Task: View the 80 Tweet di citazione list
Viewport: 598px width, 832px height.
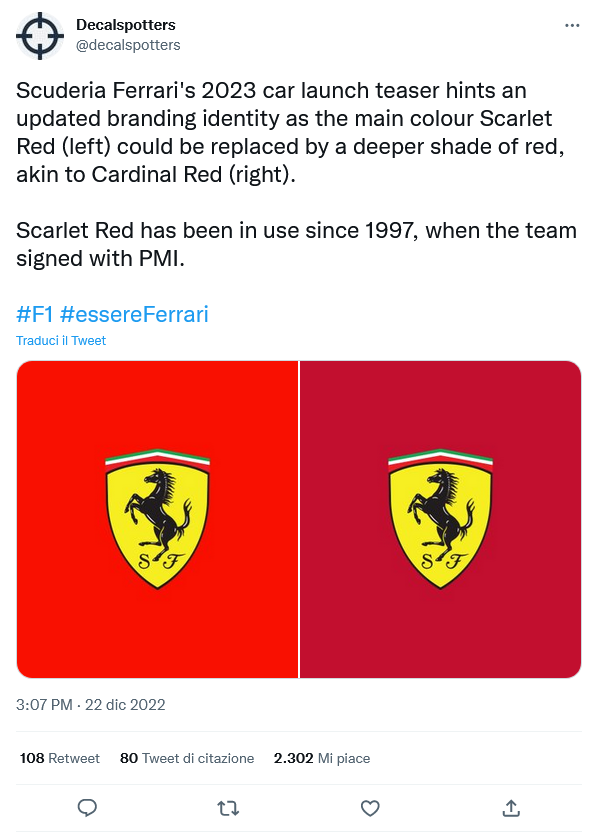Action: click(x=187, y=758)
